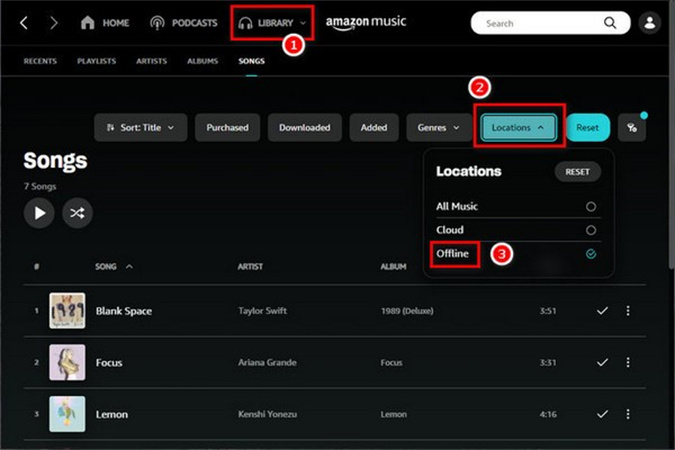
Task: Open the Sort: Title dropdown
Action: click(141, 127)
